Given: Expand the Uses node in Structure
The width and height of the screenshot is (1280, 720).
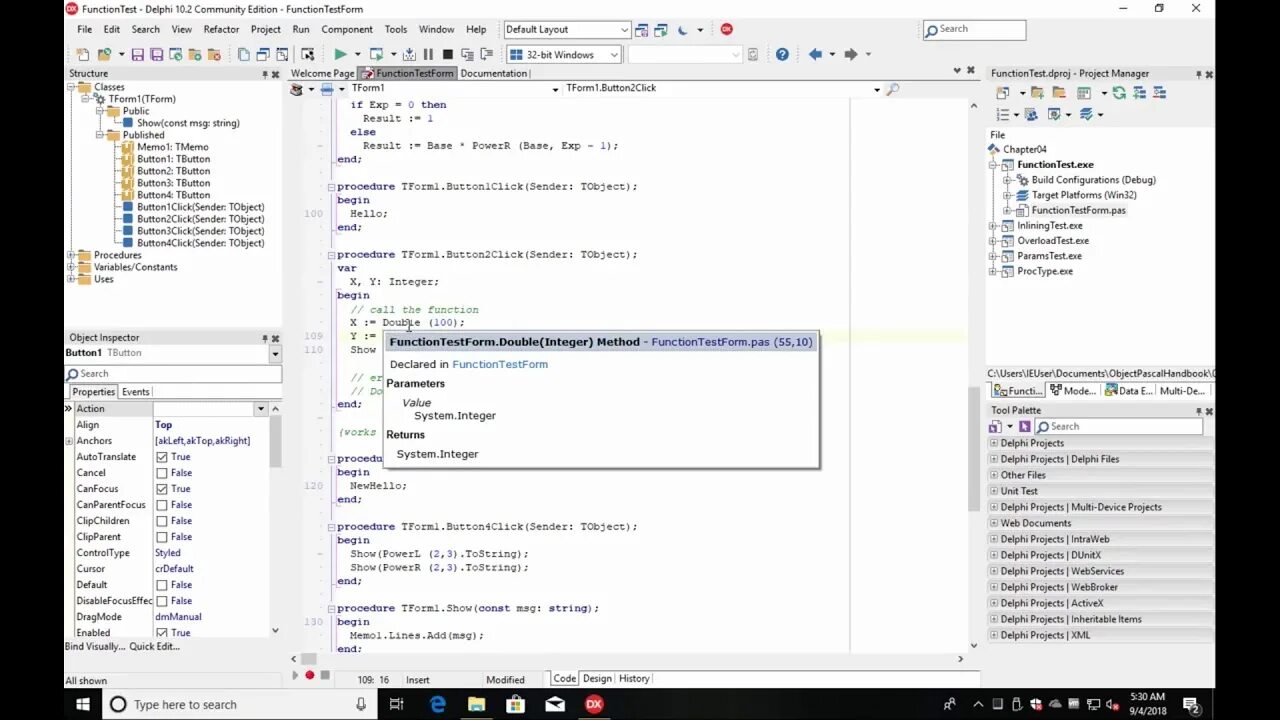Looking at the screenshot, I should pos(72,279).
